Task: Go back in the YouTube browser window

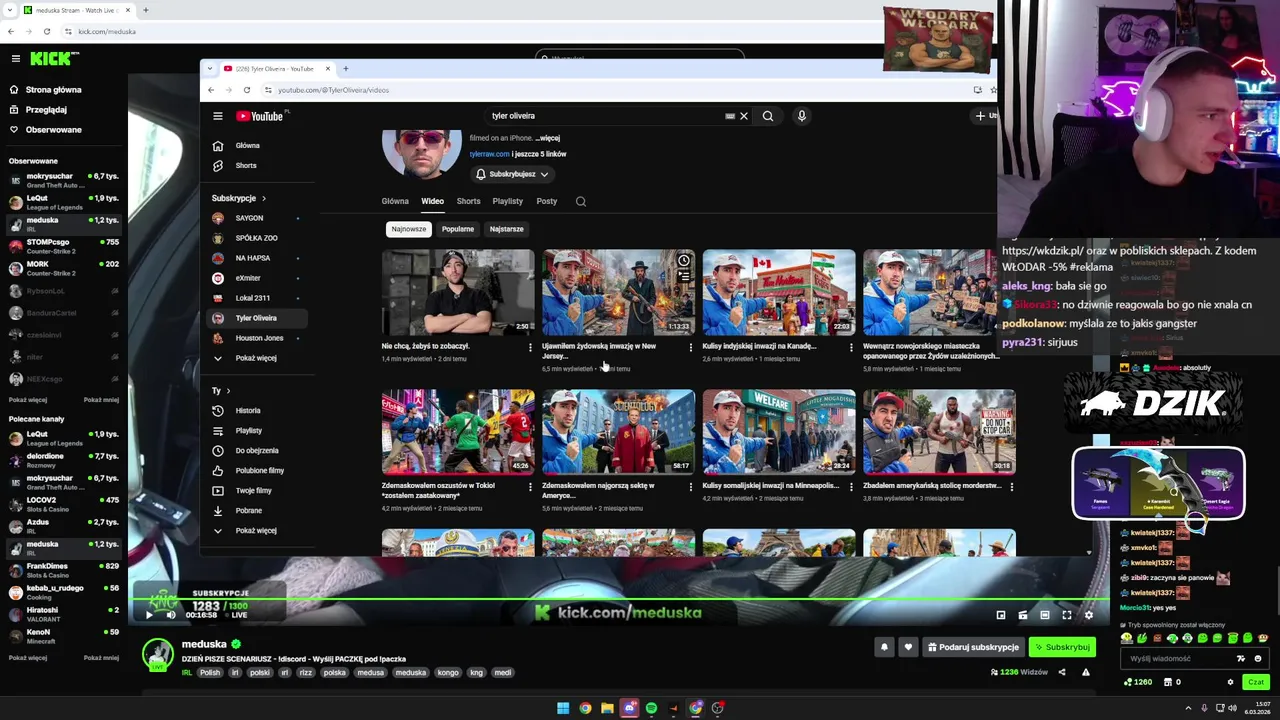Action: [211, 90]
